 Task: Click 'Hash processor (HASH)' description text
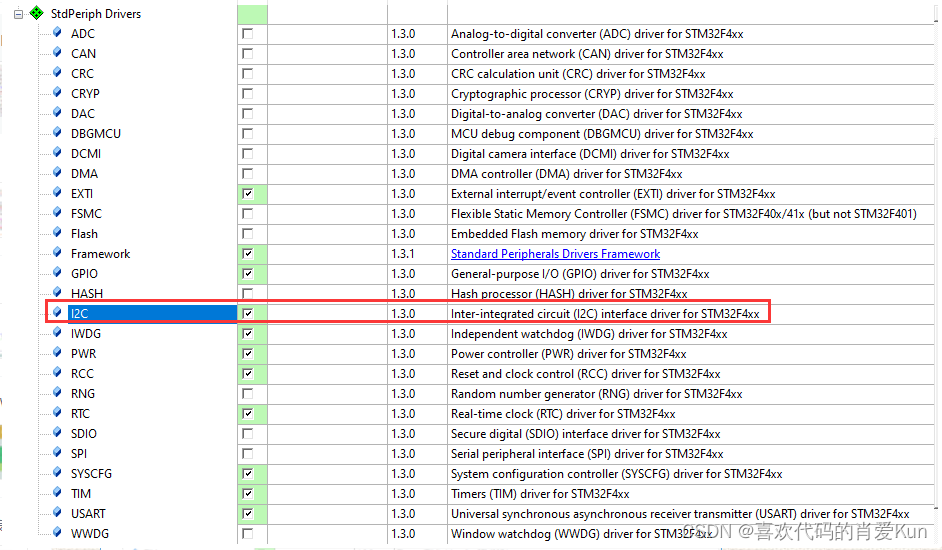[569, 293]
